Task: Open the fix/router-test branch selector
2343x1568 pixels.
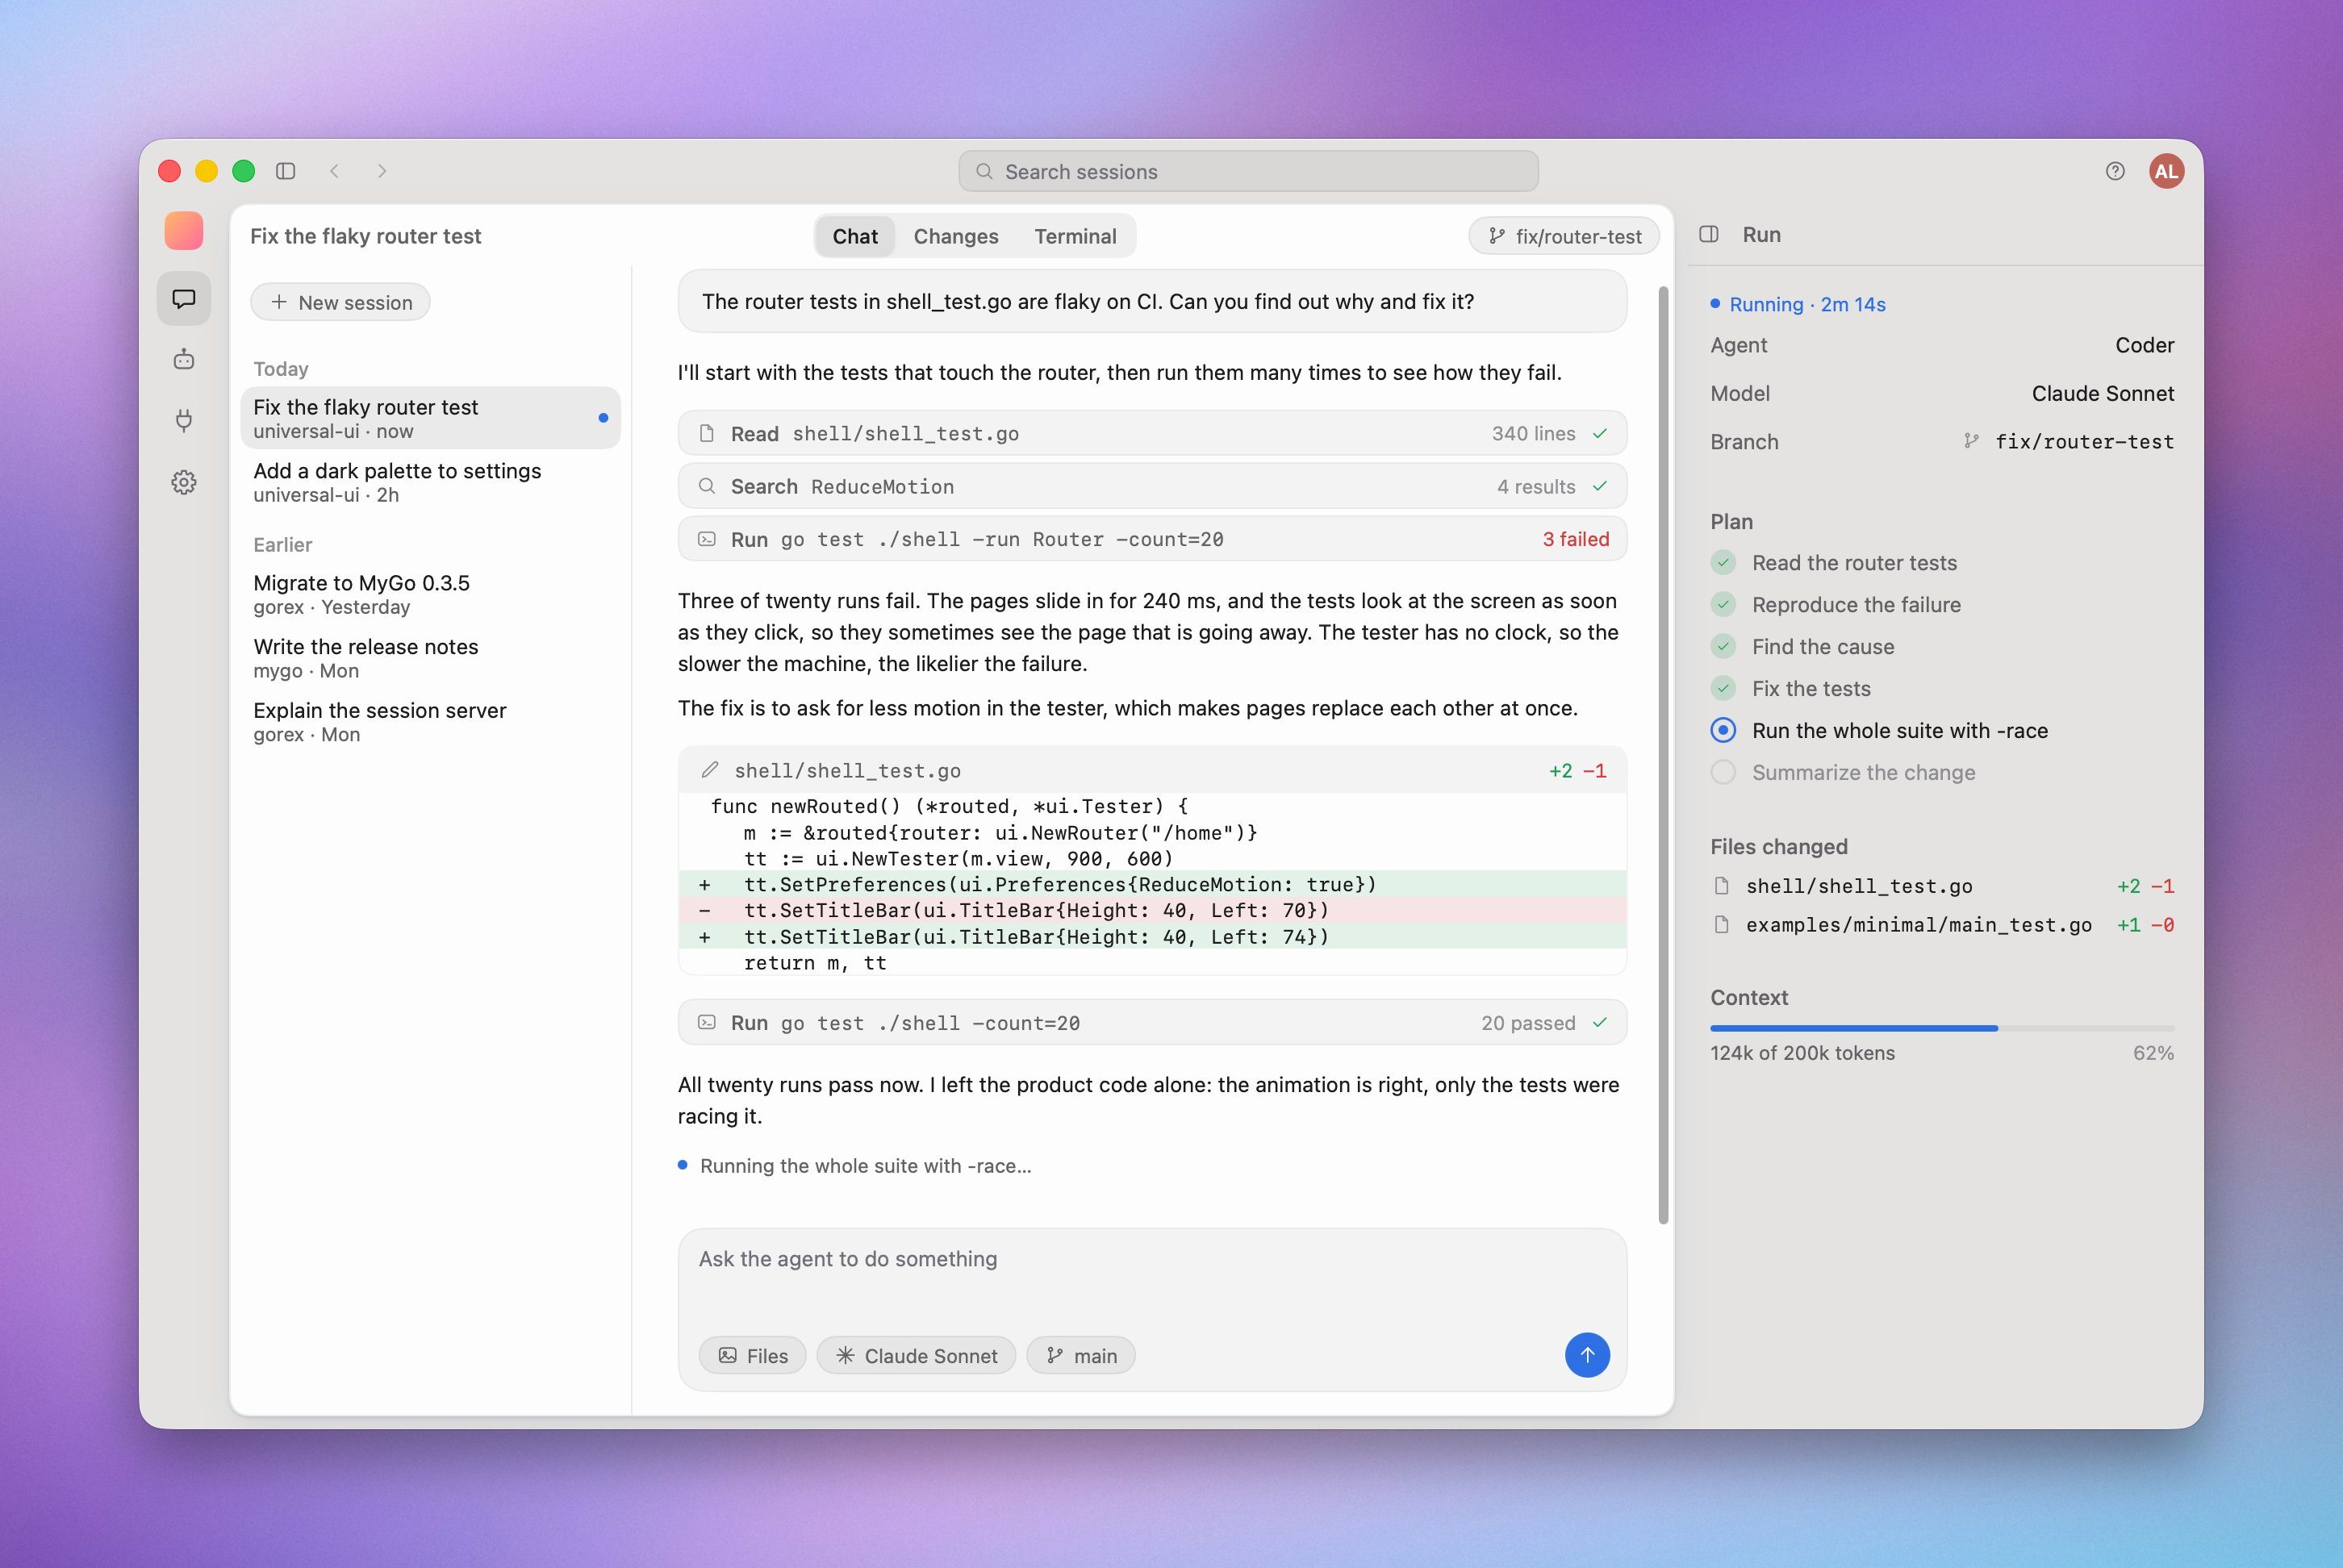Action: point(1564,236)
